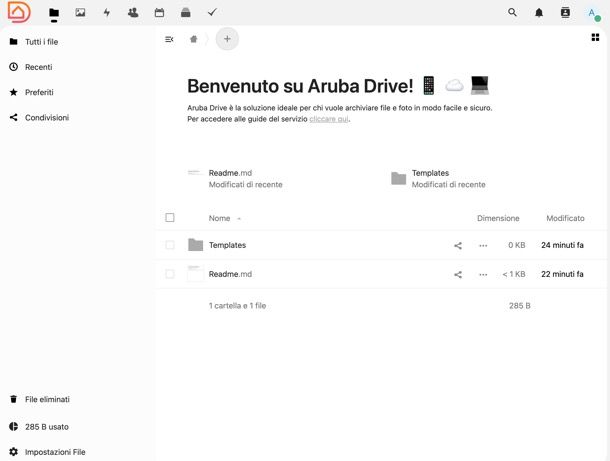
Task: Toggle the select-all checkbox
Action: (170, 217)
